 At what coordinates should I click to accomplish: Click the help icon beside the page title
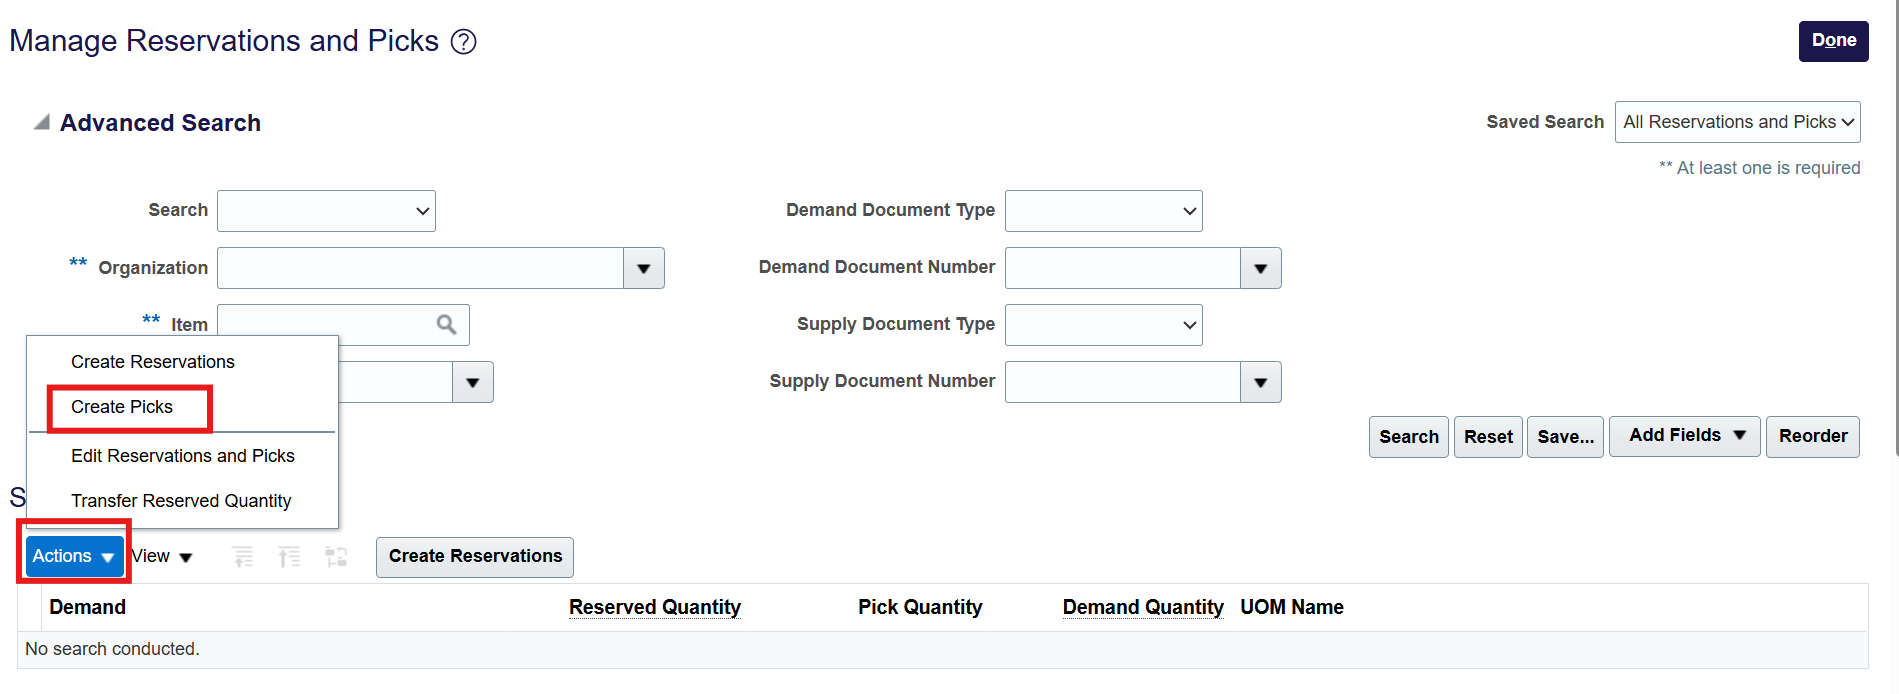click(x=463, y=42)
